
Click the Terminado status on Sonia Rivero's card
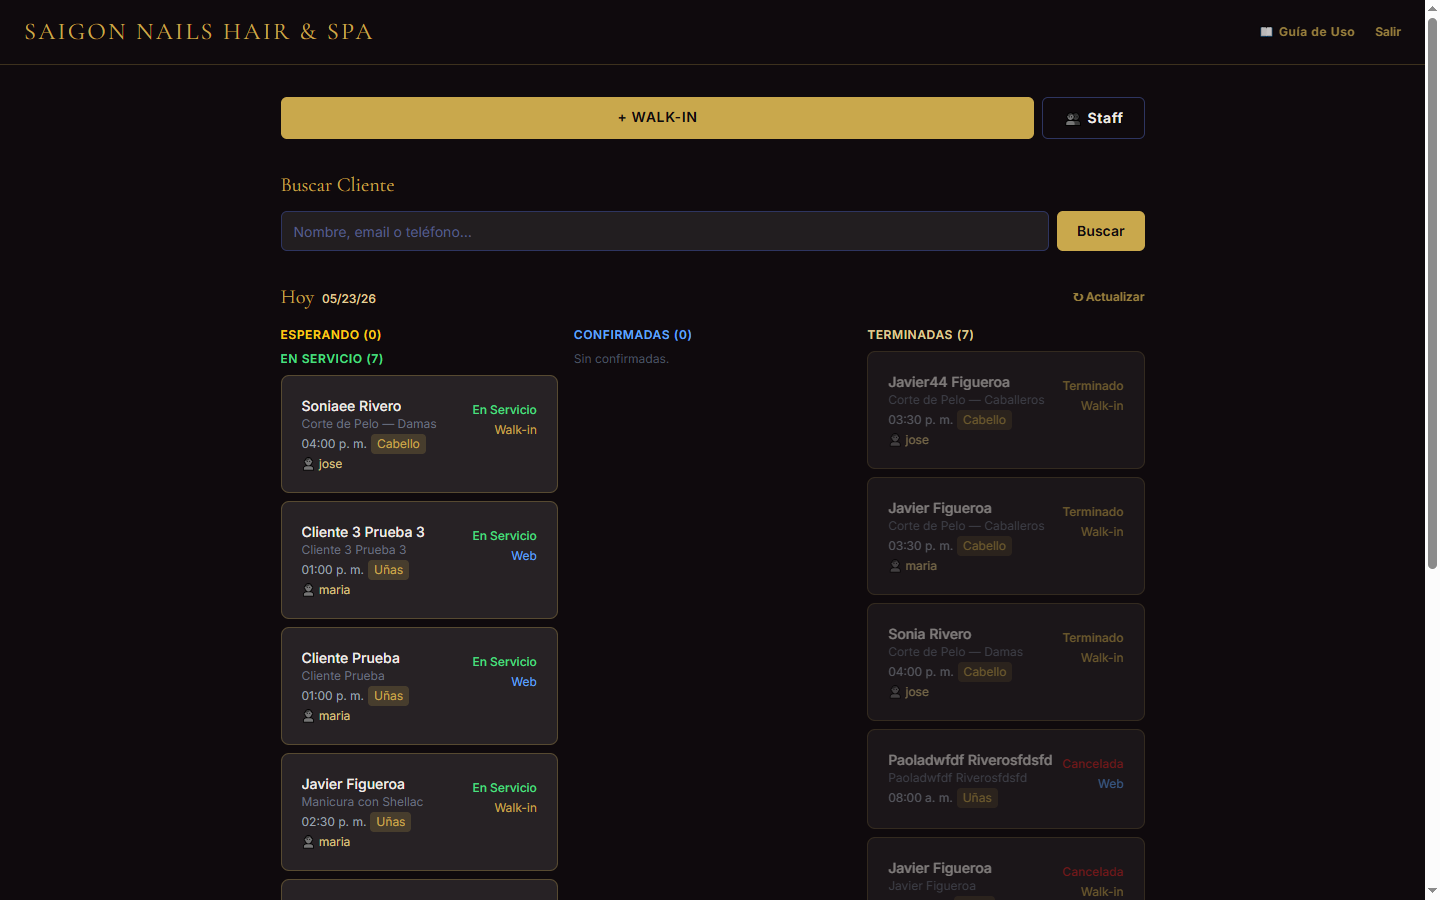point(1093,638)
